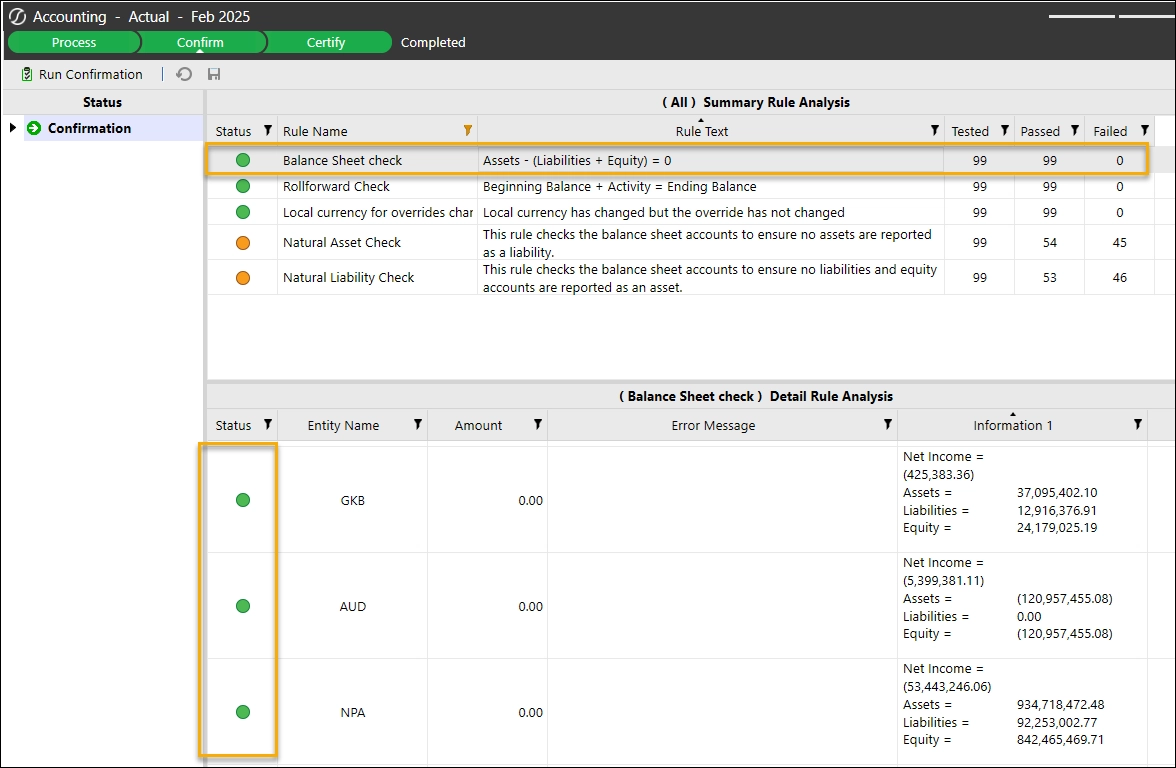This screenshot has height=768, width=1176.
Task: Open the Passed column filter
Action: pos(1074,131)
